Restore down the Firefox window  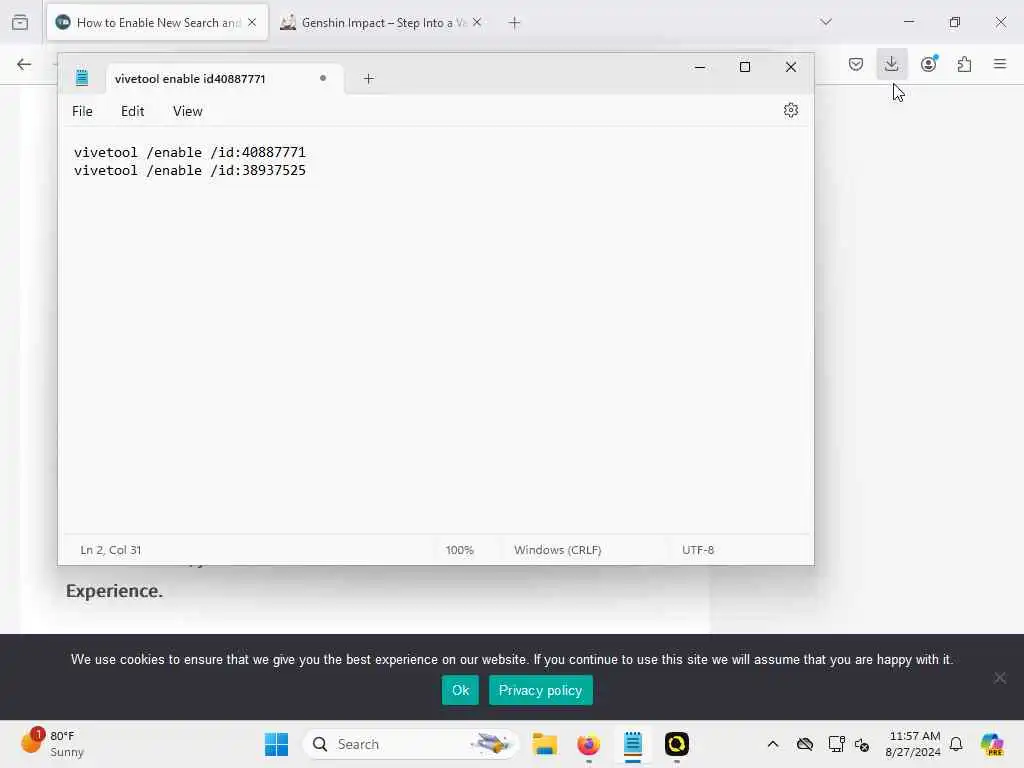coord(955,22)
